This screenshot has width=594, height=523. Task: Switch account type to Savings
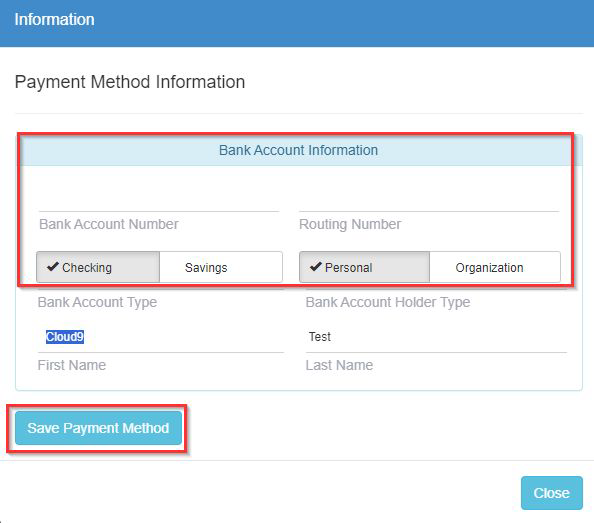tap(221, 267)
